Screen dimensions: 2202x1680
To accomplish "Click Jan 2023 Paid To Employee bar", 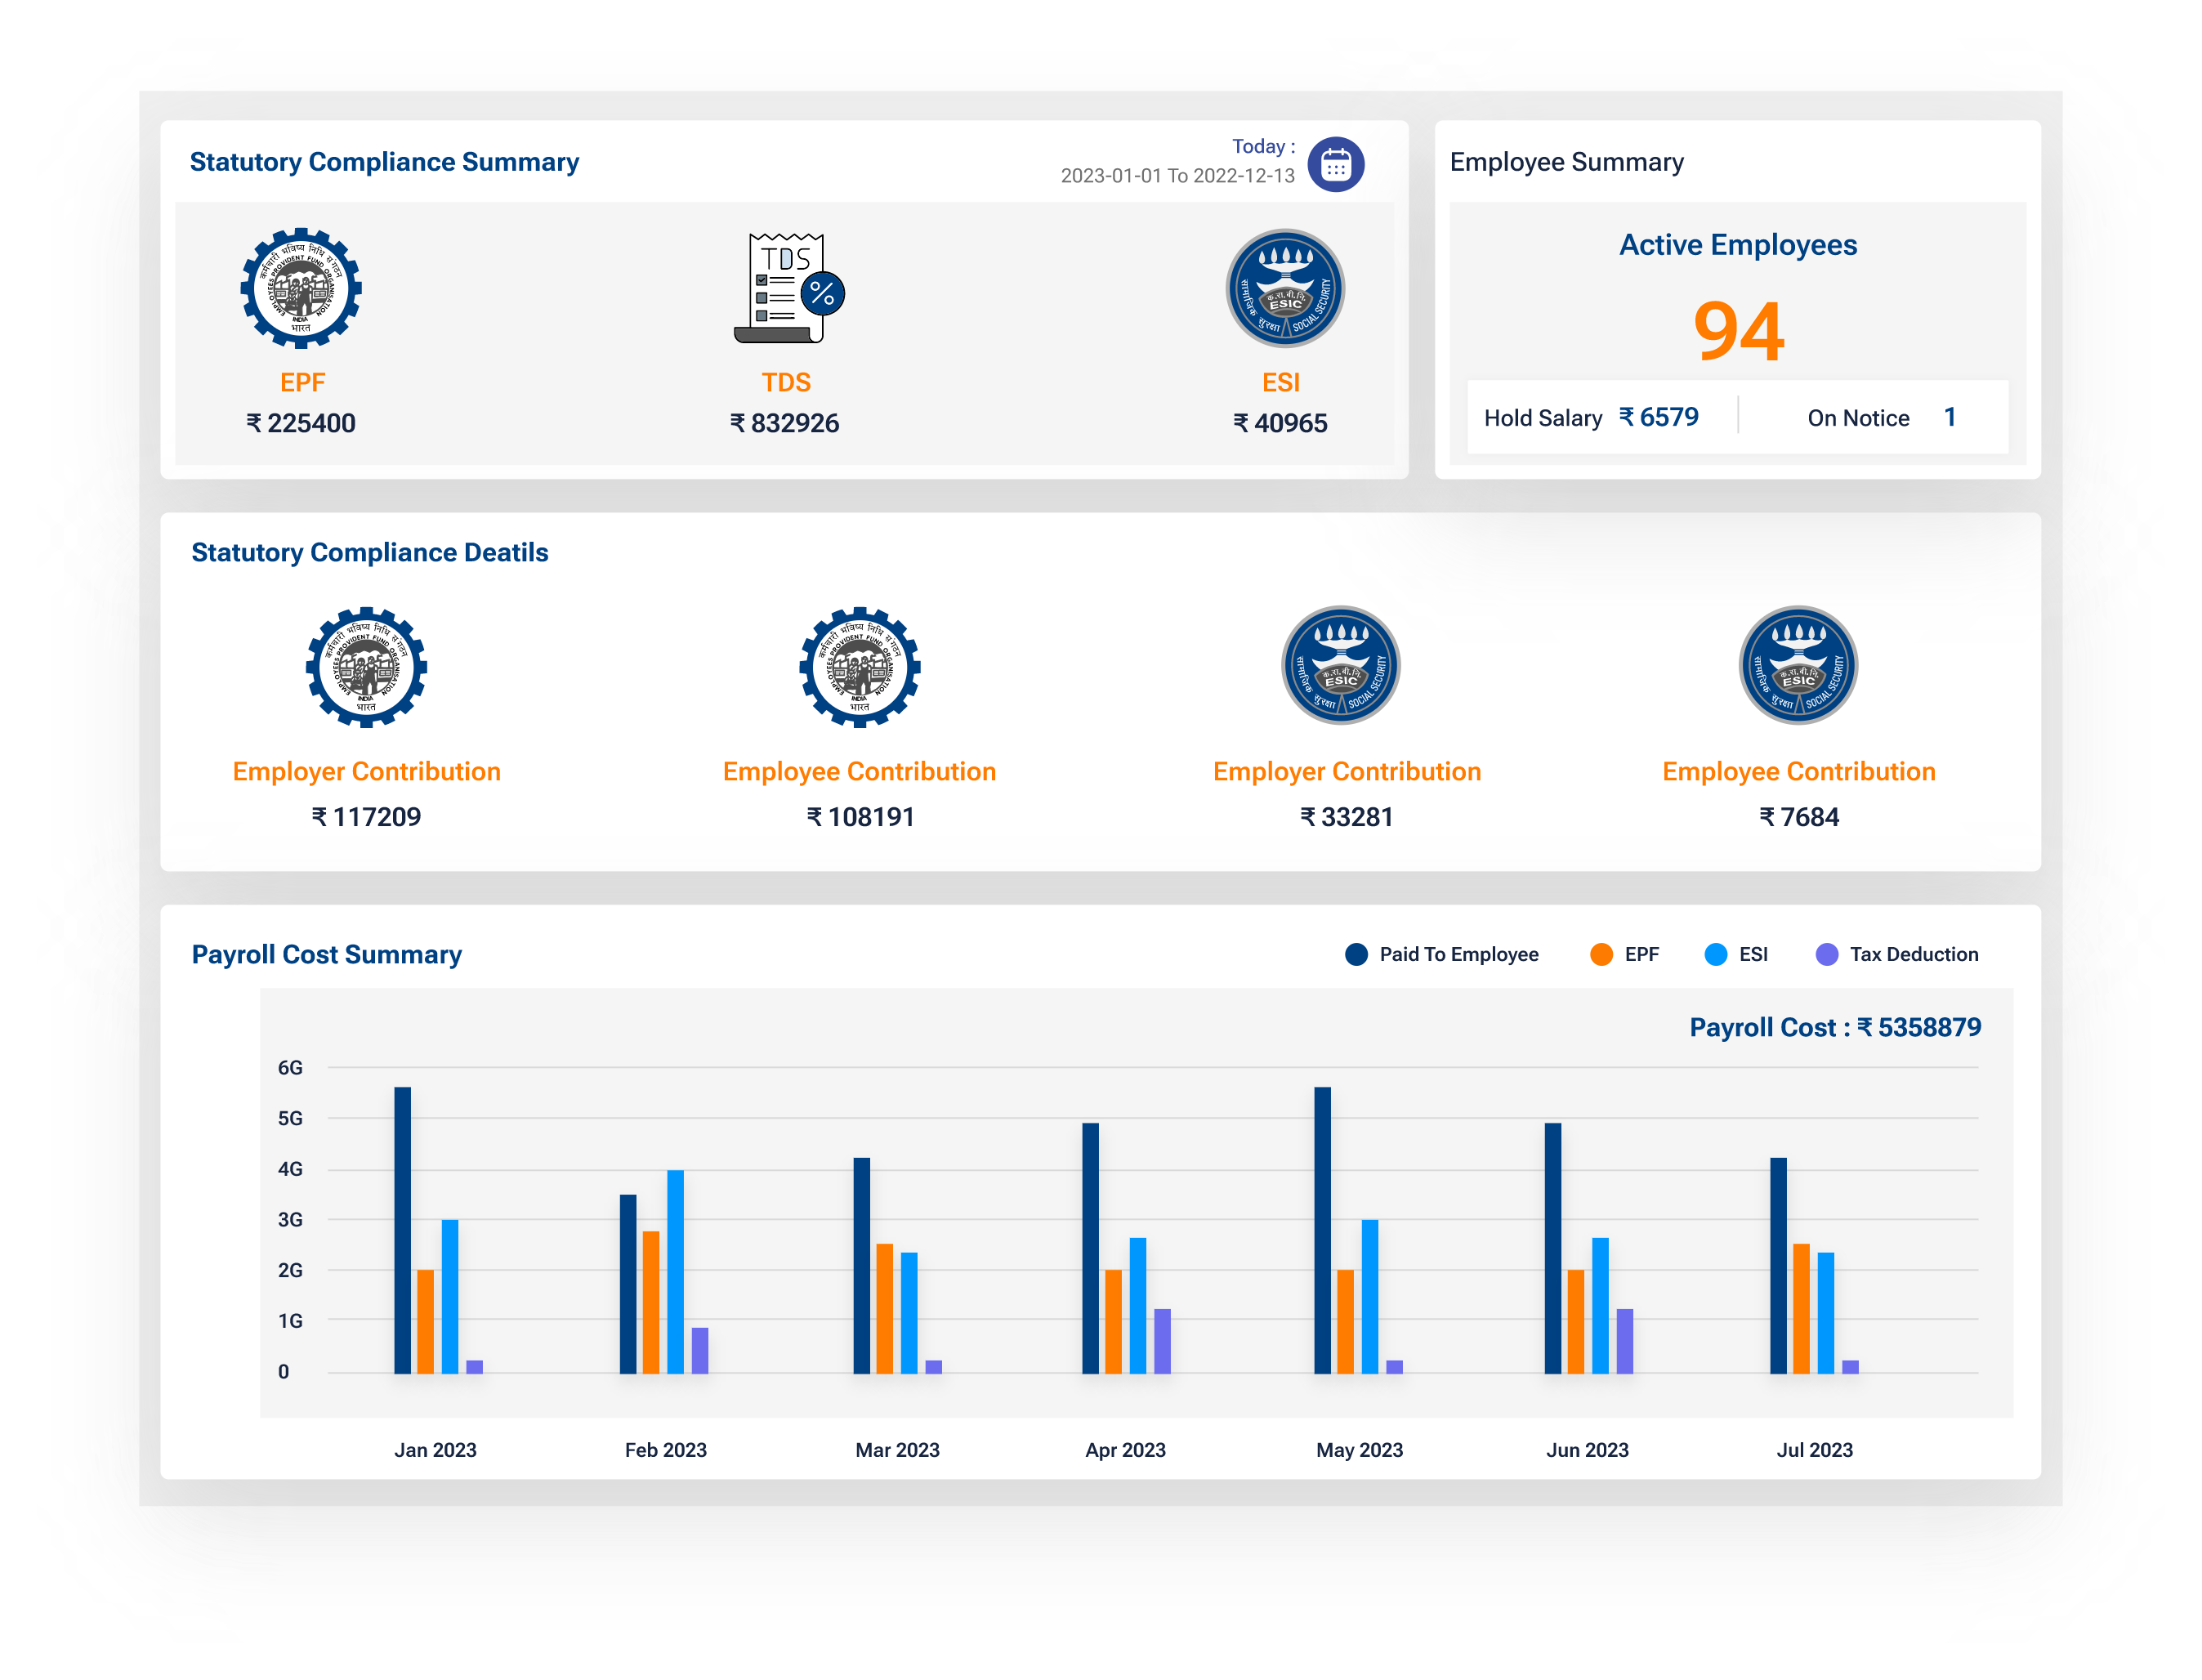I will (402, 1230).
